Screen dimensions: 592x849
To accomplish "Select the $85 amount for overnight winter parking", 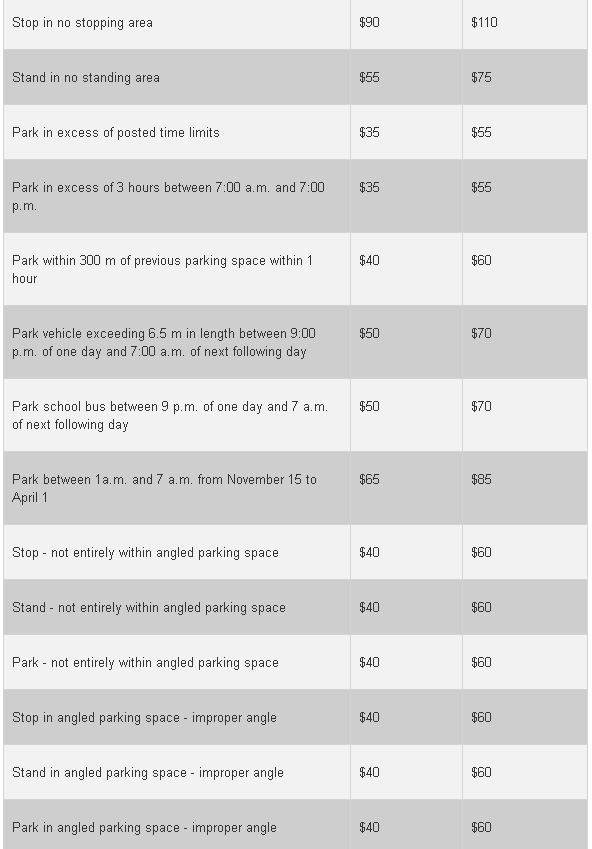I will pos(481,480).
